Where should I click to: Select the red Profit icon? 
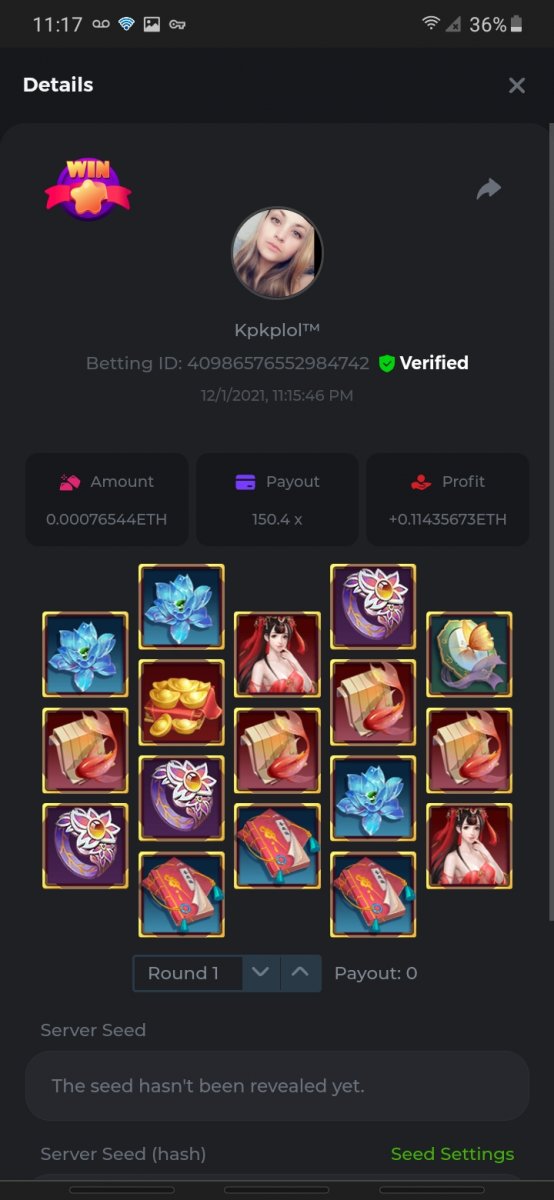[x=421, y=482]
